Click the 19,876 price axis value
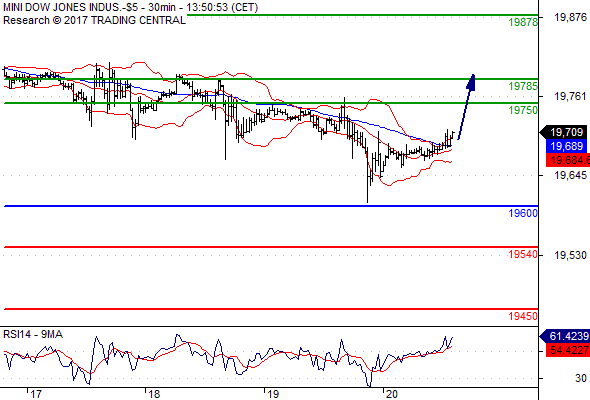 (570, 17)
